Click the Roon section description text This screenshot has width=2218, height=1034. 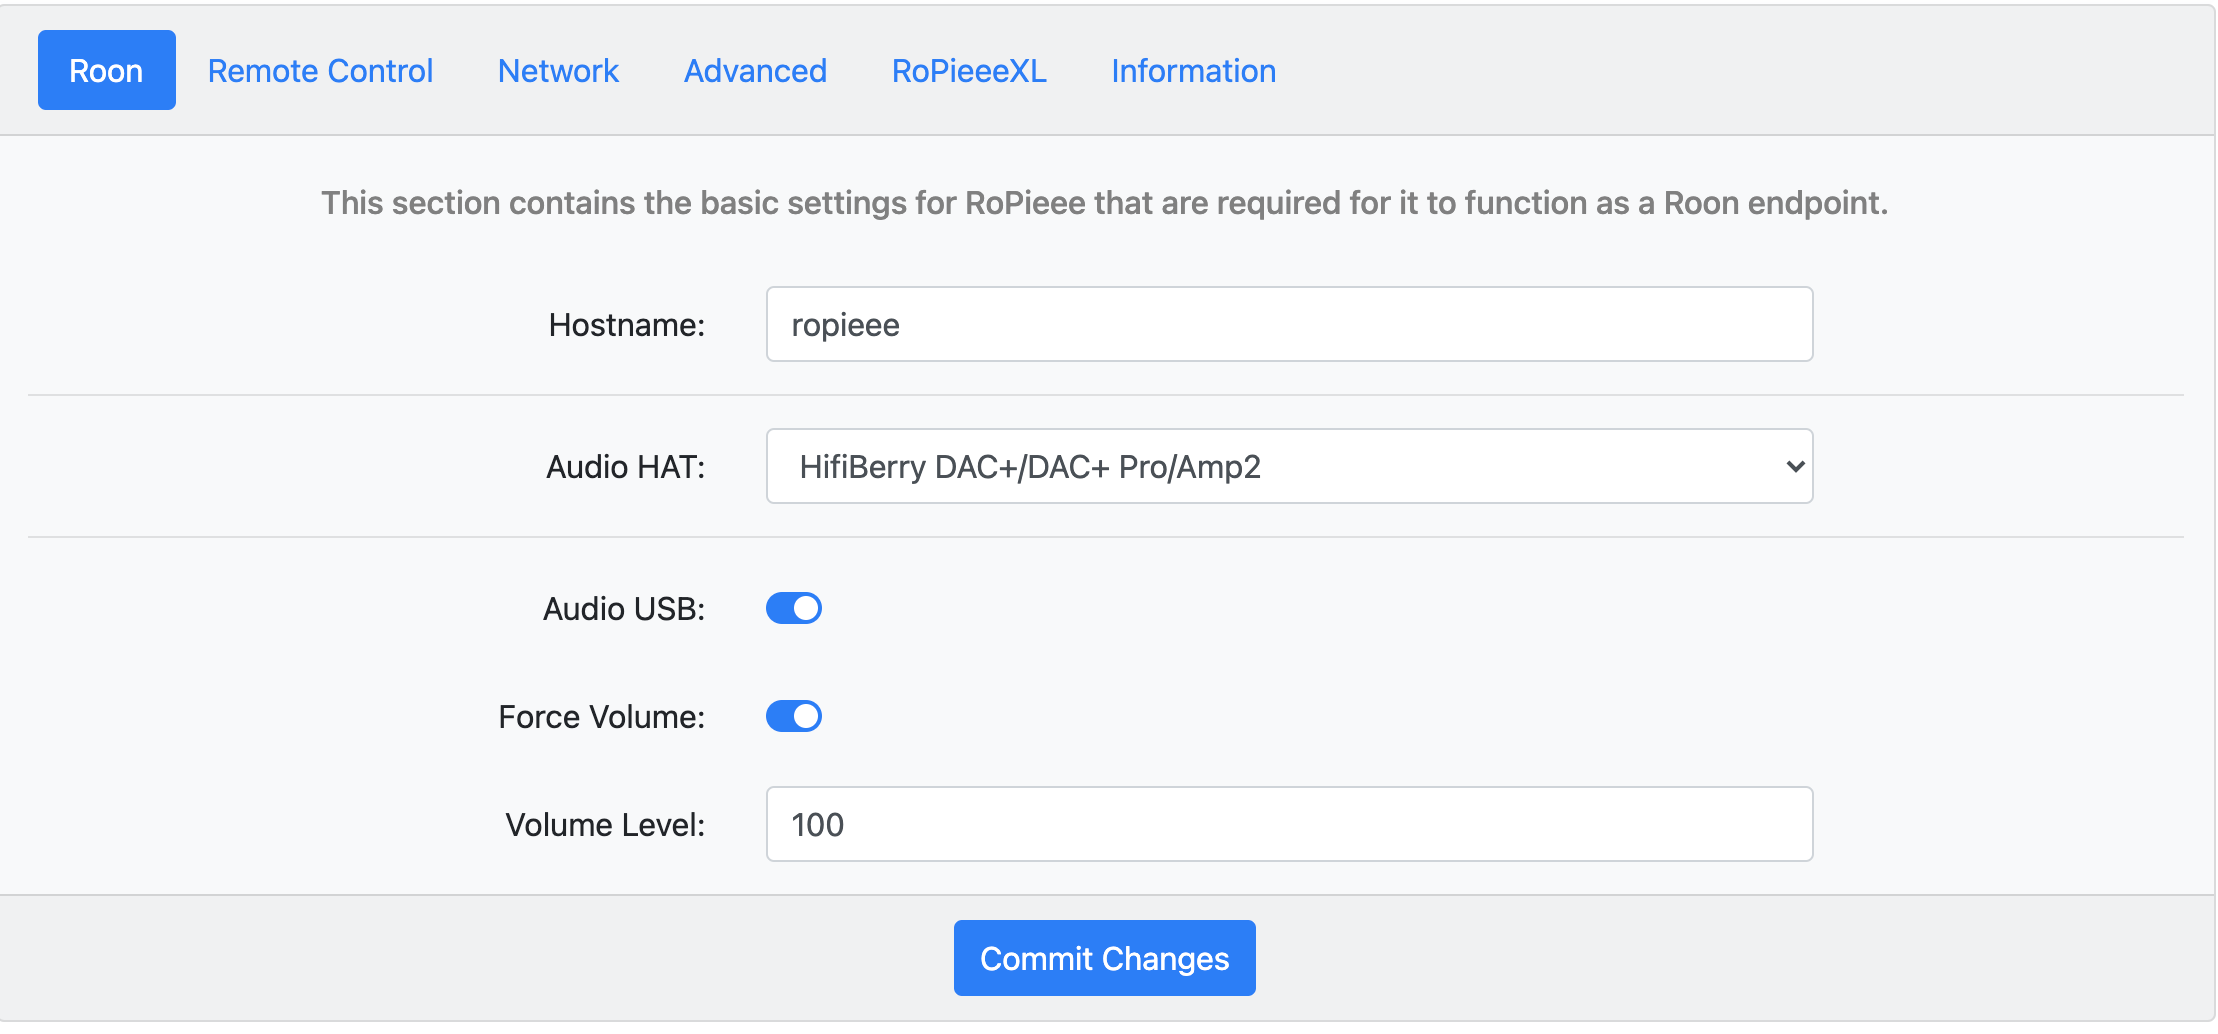click(x=1104, y=203)
